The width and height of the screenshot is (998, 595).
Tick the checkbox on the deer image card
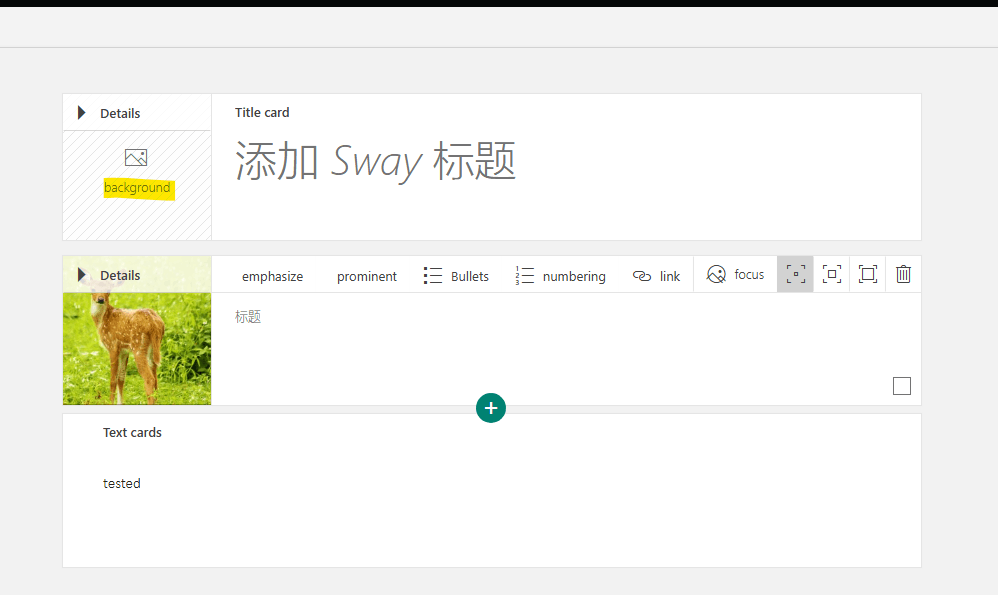click(x=902, y=385)
